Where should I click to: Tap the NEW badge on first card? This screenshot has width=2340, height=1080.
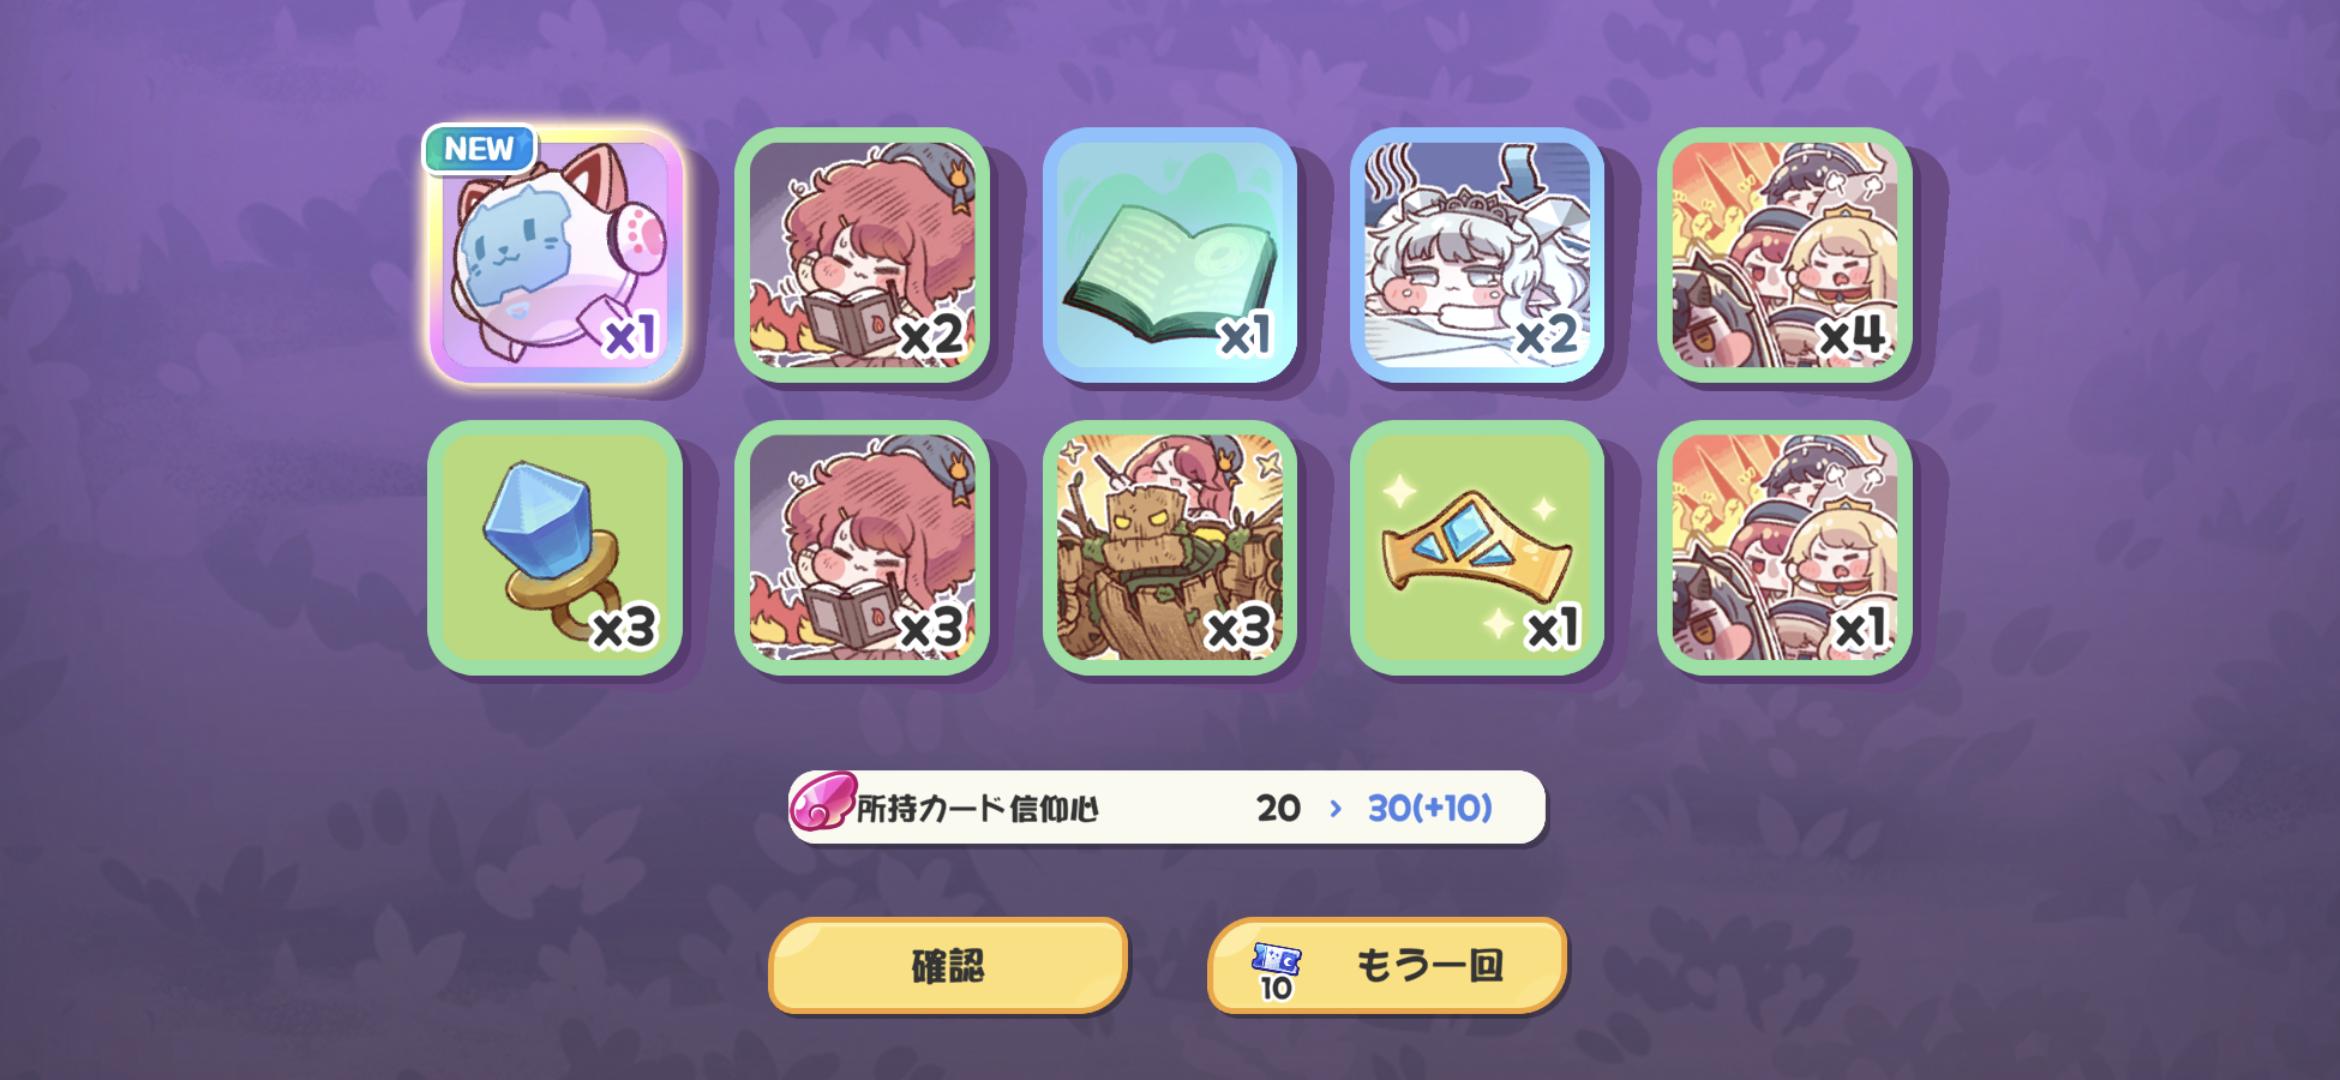coord(480,149)
